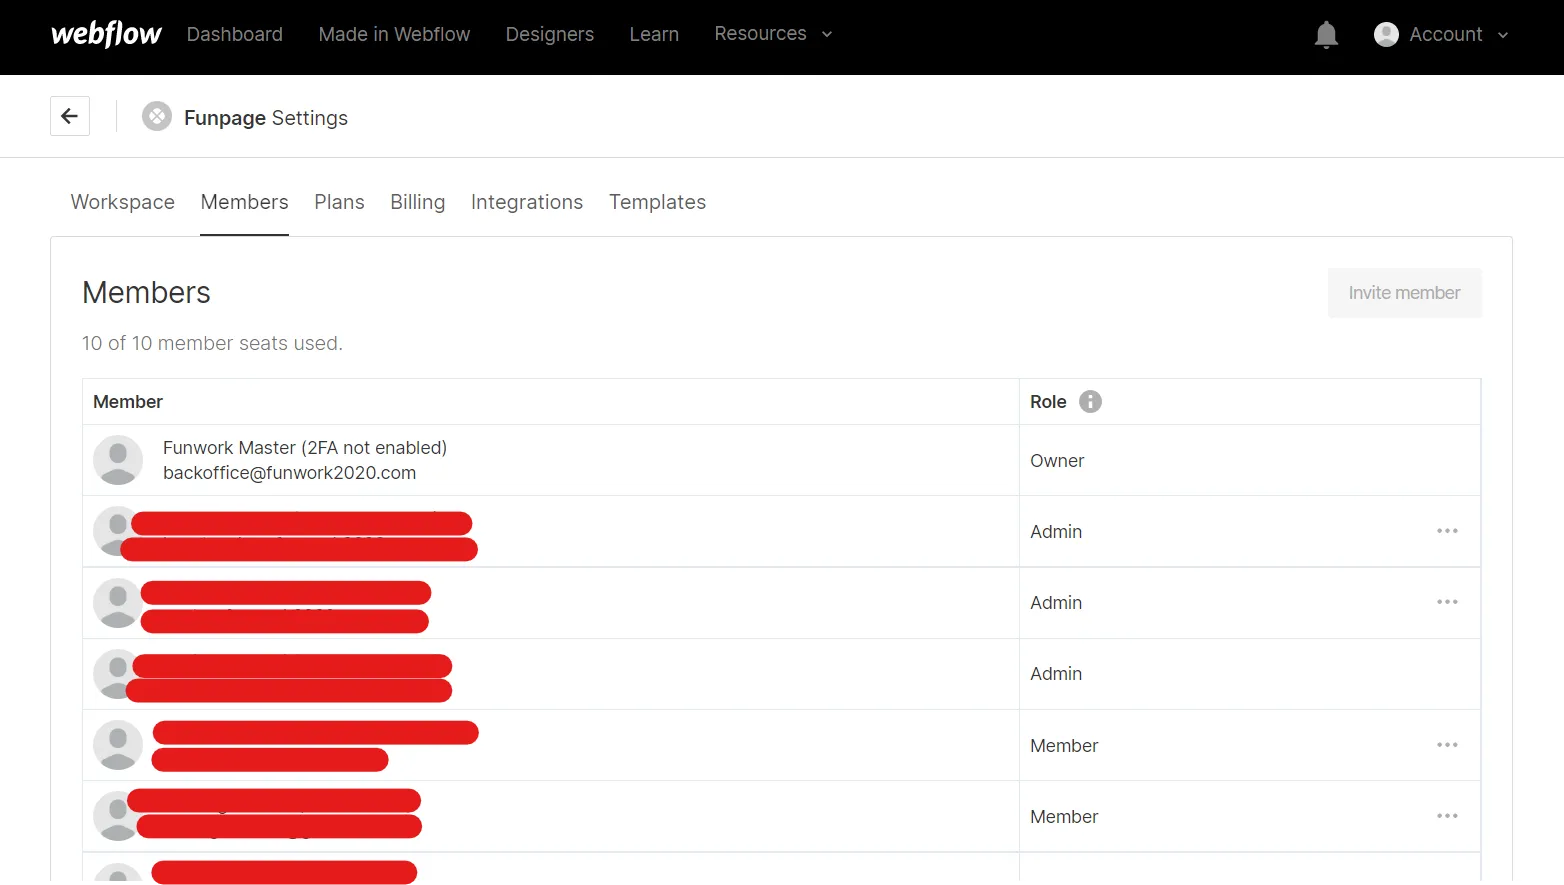Viewport: 1564px width, 885px height.
Task: Select the Templates tab
Action: pos(657,202)
